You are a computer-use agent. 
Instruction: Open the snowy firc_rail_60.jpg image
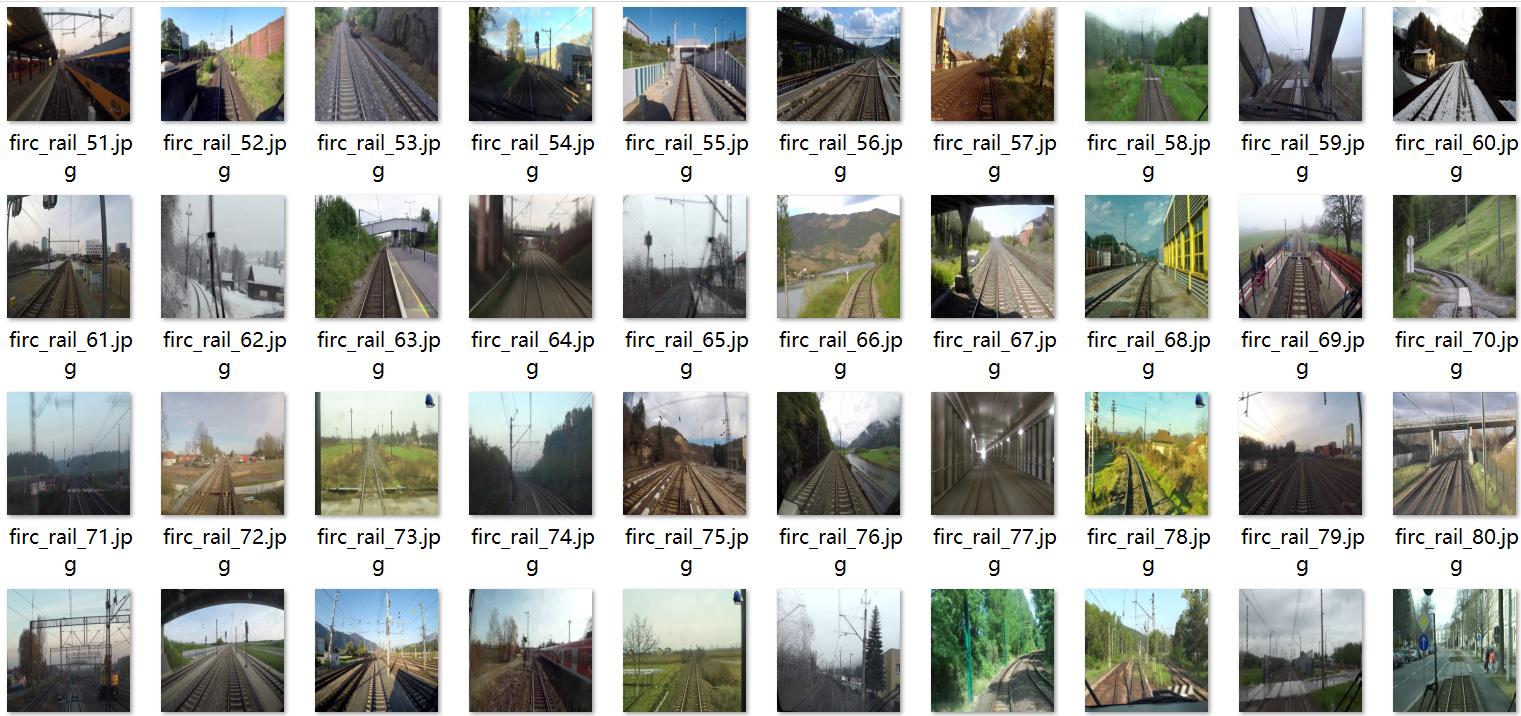tap(1455, 65)
